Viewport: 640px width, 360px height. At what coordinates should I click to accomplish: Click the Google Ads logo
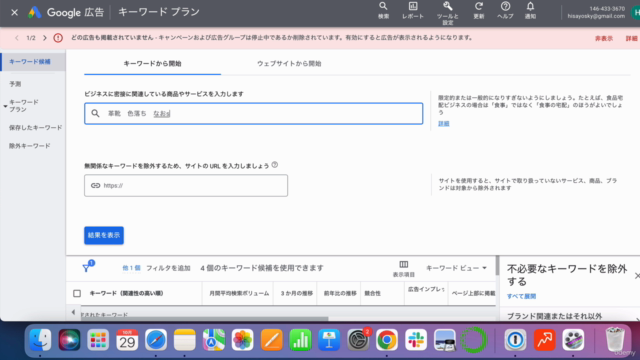pos(35,13)
